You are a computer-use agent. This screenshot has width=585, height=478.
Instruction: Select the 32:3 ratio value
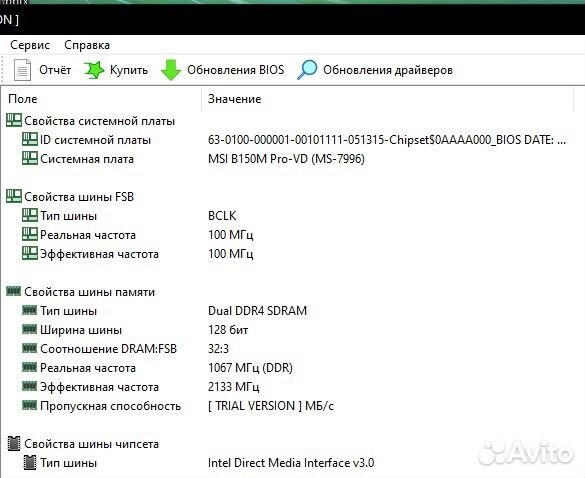pos(218,349)
